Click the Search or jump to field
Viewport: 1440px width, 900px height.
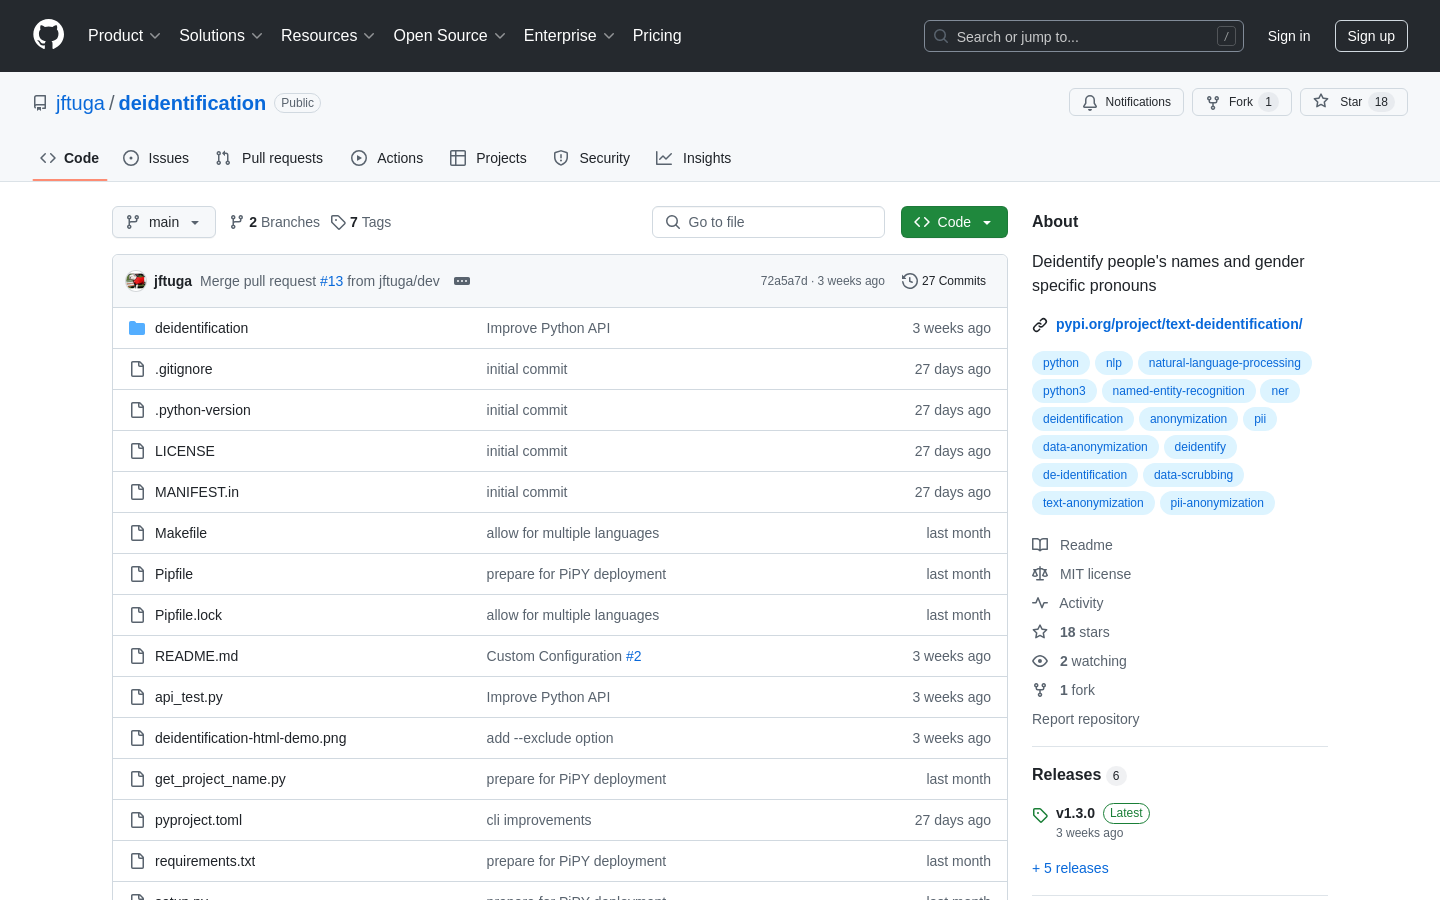tap(1084, 36)
